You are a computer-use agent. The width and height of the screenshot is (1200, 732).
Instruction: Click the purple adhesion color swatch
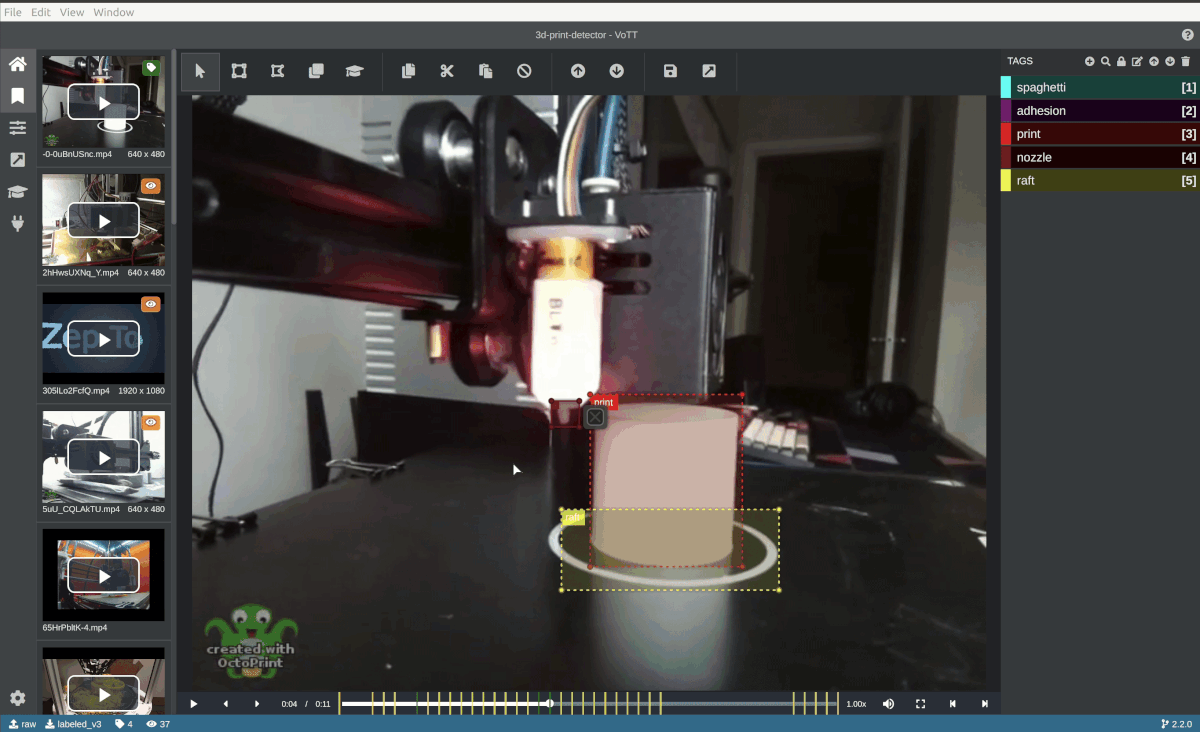pos(1006,111)
